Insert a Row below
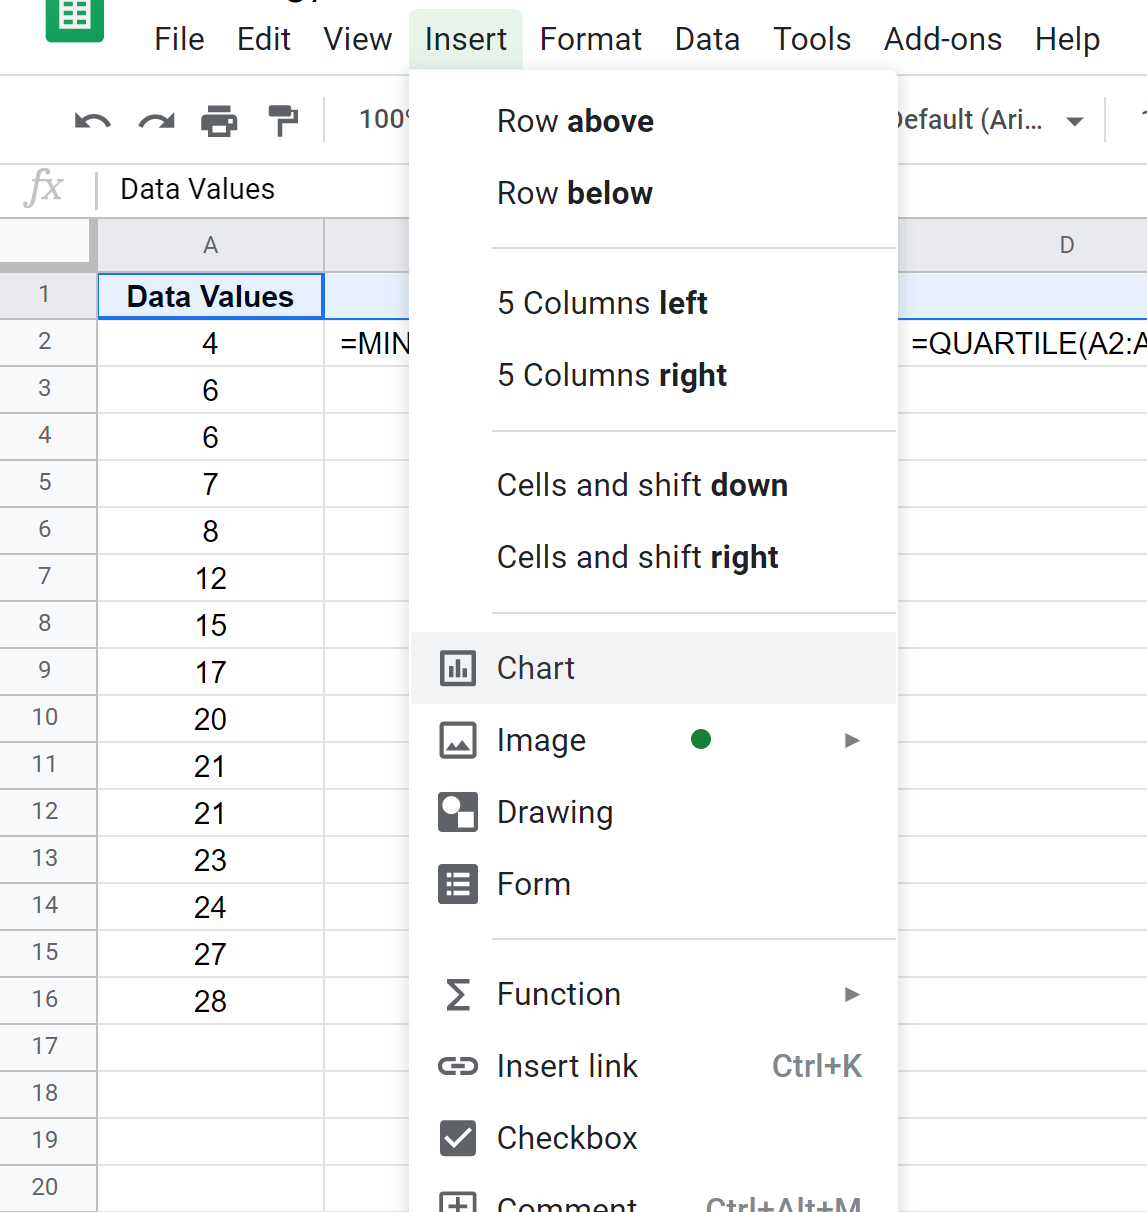 click(574, 193)
